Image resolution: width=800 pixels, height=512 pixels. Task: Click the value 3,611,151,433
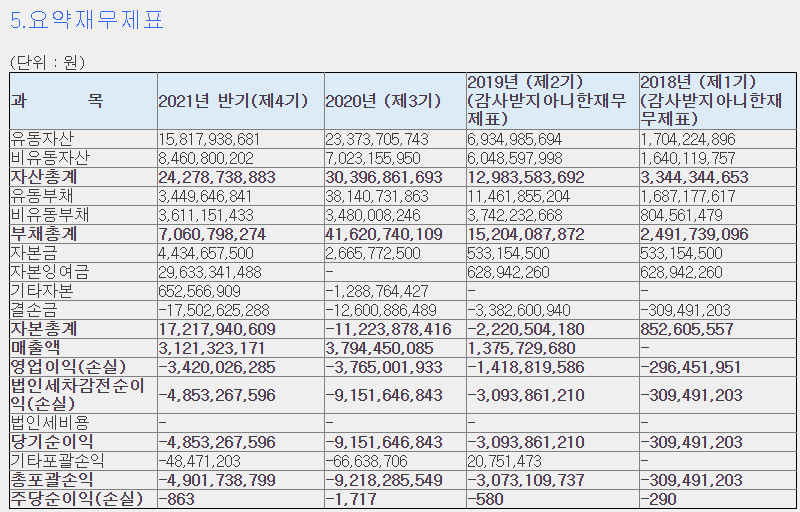click(206, 215)
